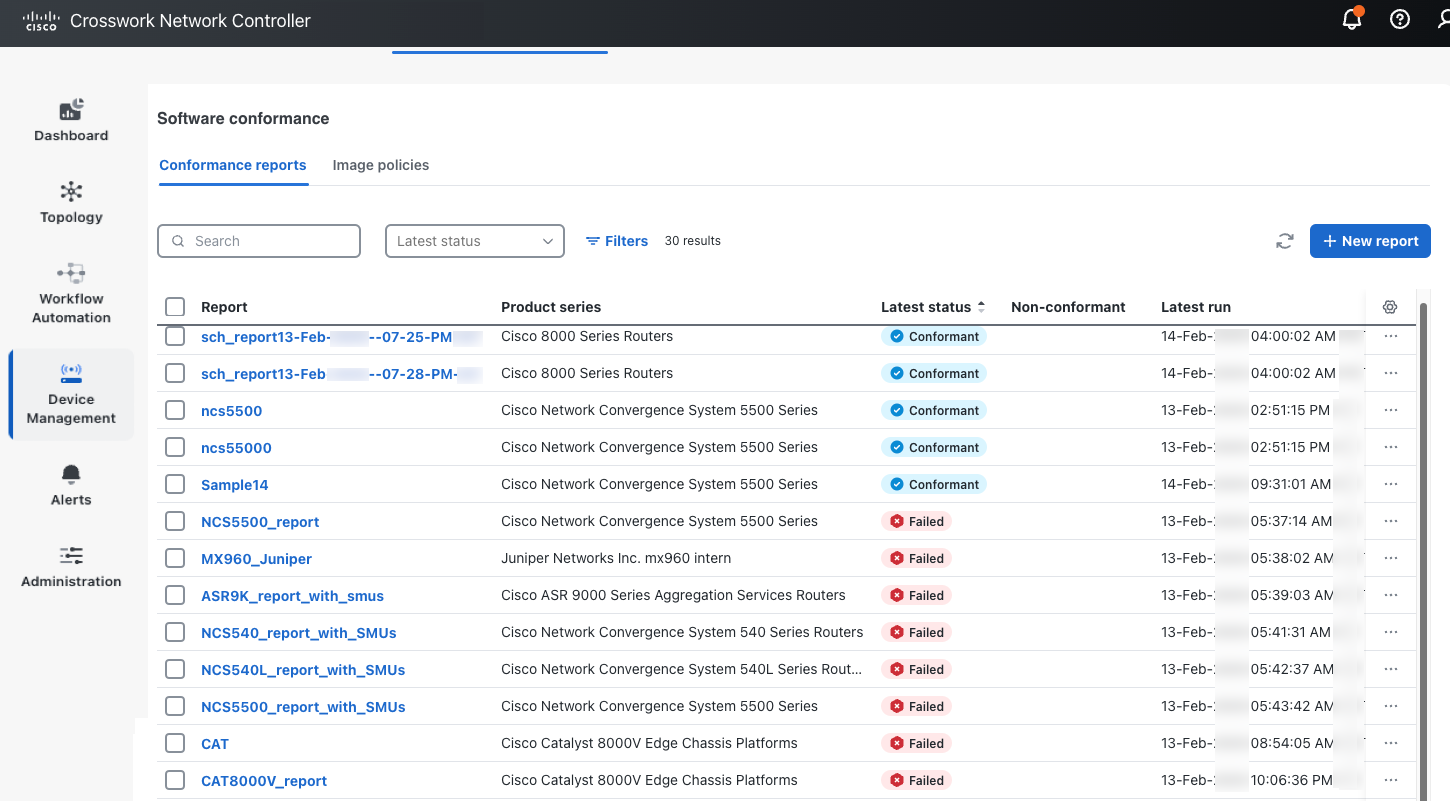Tick the MX960_Juniper row checkbox
This screenshot has height=801, width=1451.
(175, 558)
